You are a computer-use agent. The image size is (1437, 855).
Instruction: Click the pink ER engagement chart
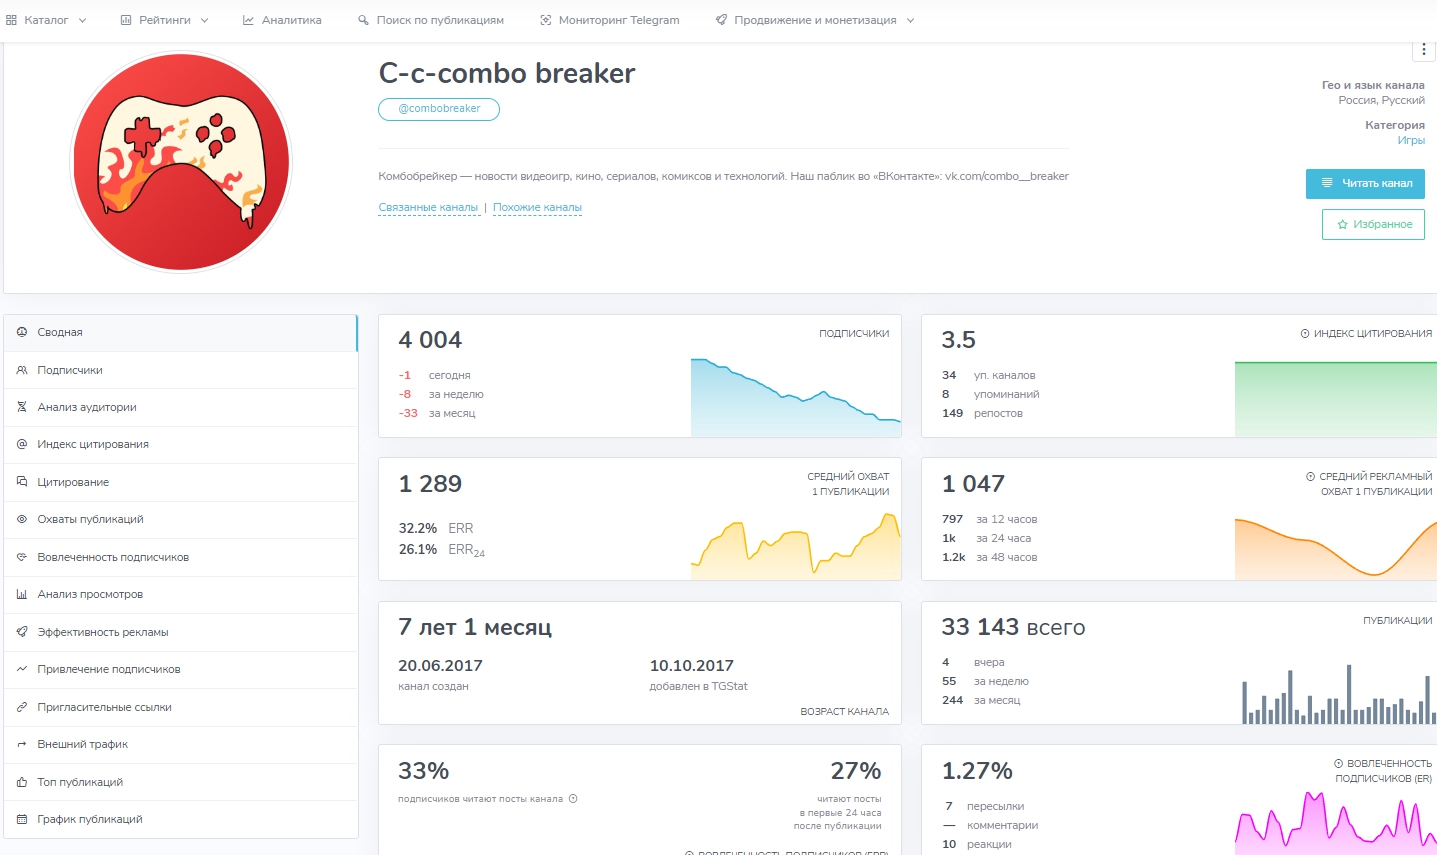tap(1336, 823)
